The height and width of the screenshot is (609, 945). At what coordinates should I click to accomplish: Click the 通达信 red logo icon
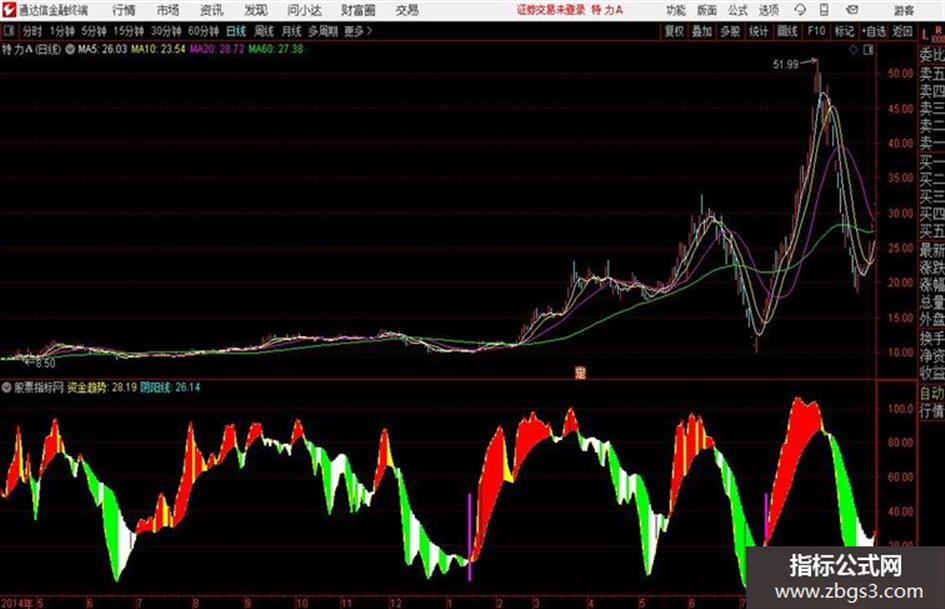(x=8, y=10)
